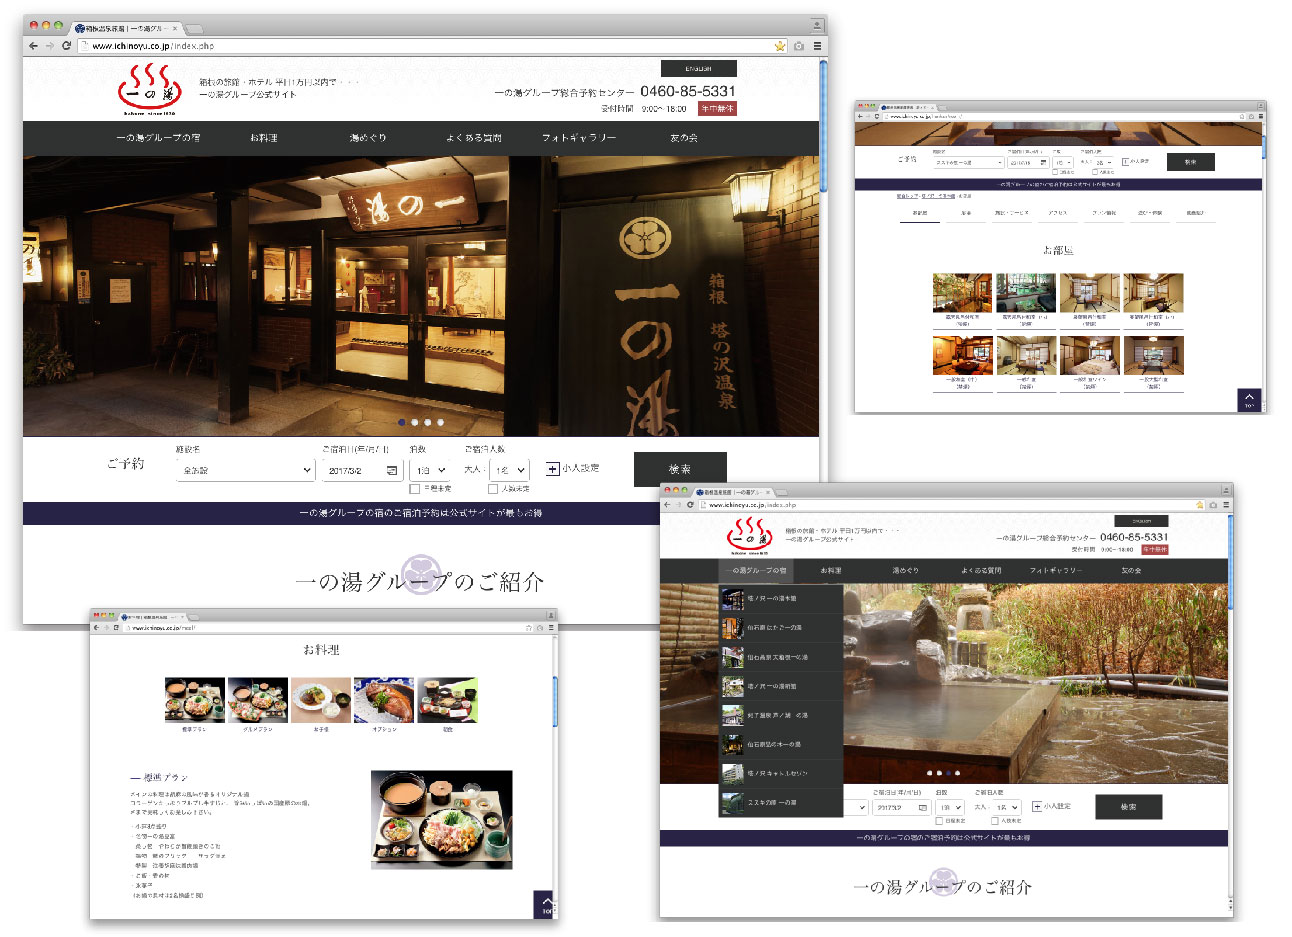Select the フォトギャラリー nav item in the largest window
This screenshot has width=1292, height=937.
coord(579,138)
